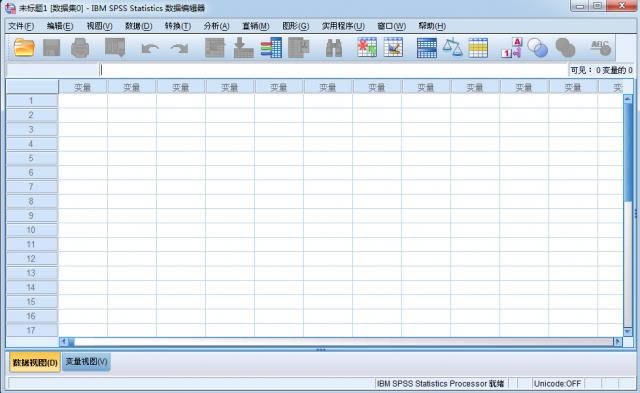640x393 pixels.
Task: Open the 窗口(W) menu
Action: (391, 26)
